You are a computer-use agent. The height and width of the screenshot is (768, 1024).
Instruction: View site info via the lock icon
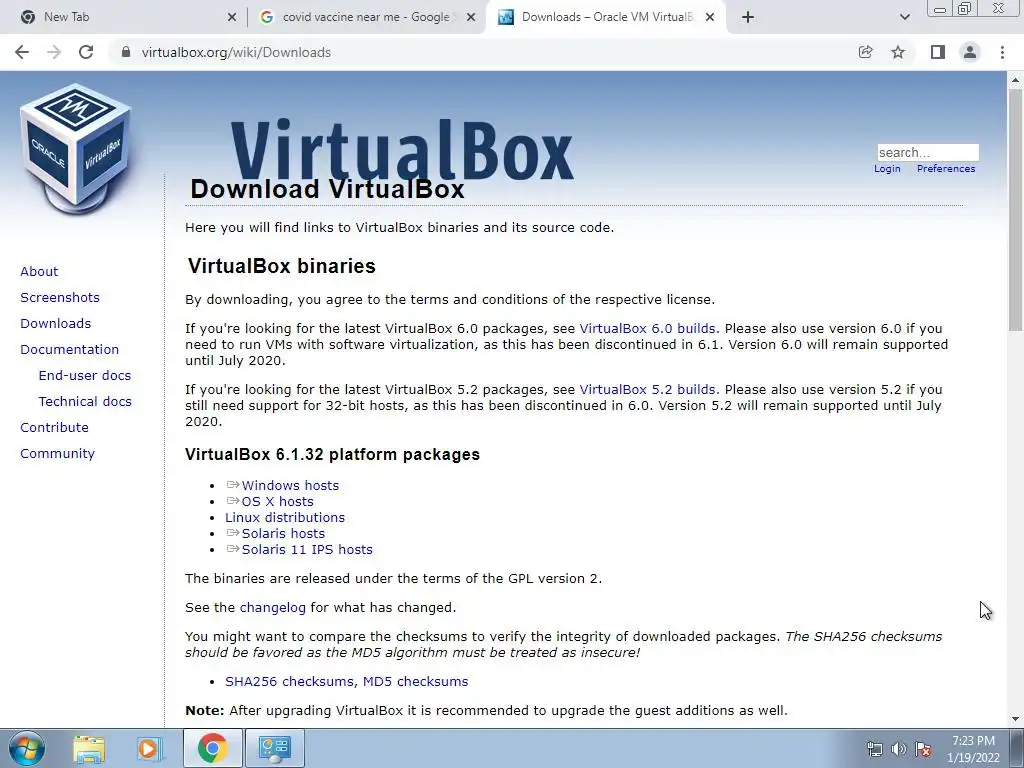(126, 52)
